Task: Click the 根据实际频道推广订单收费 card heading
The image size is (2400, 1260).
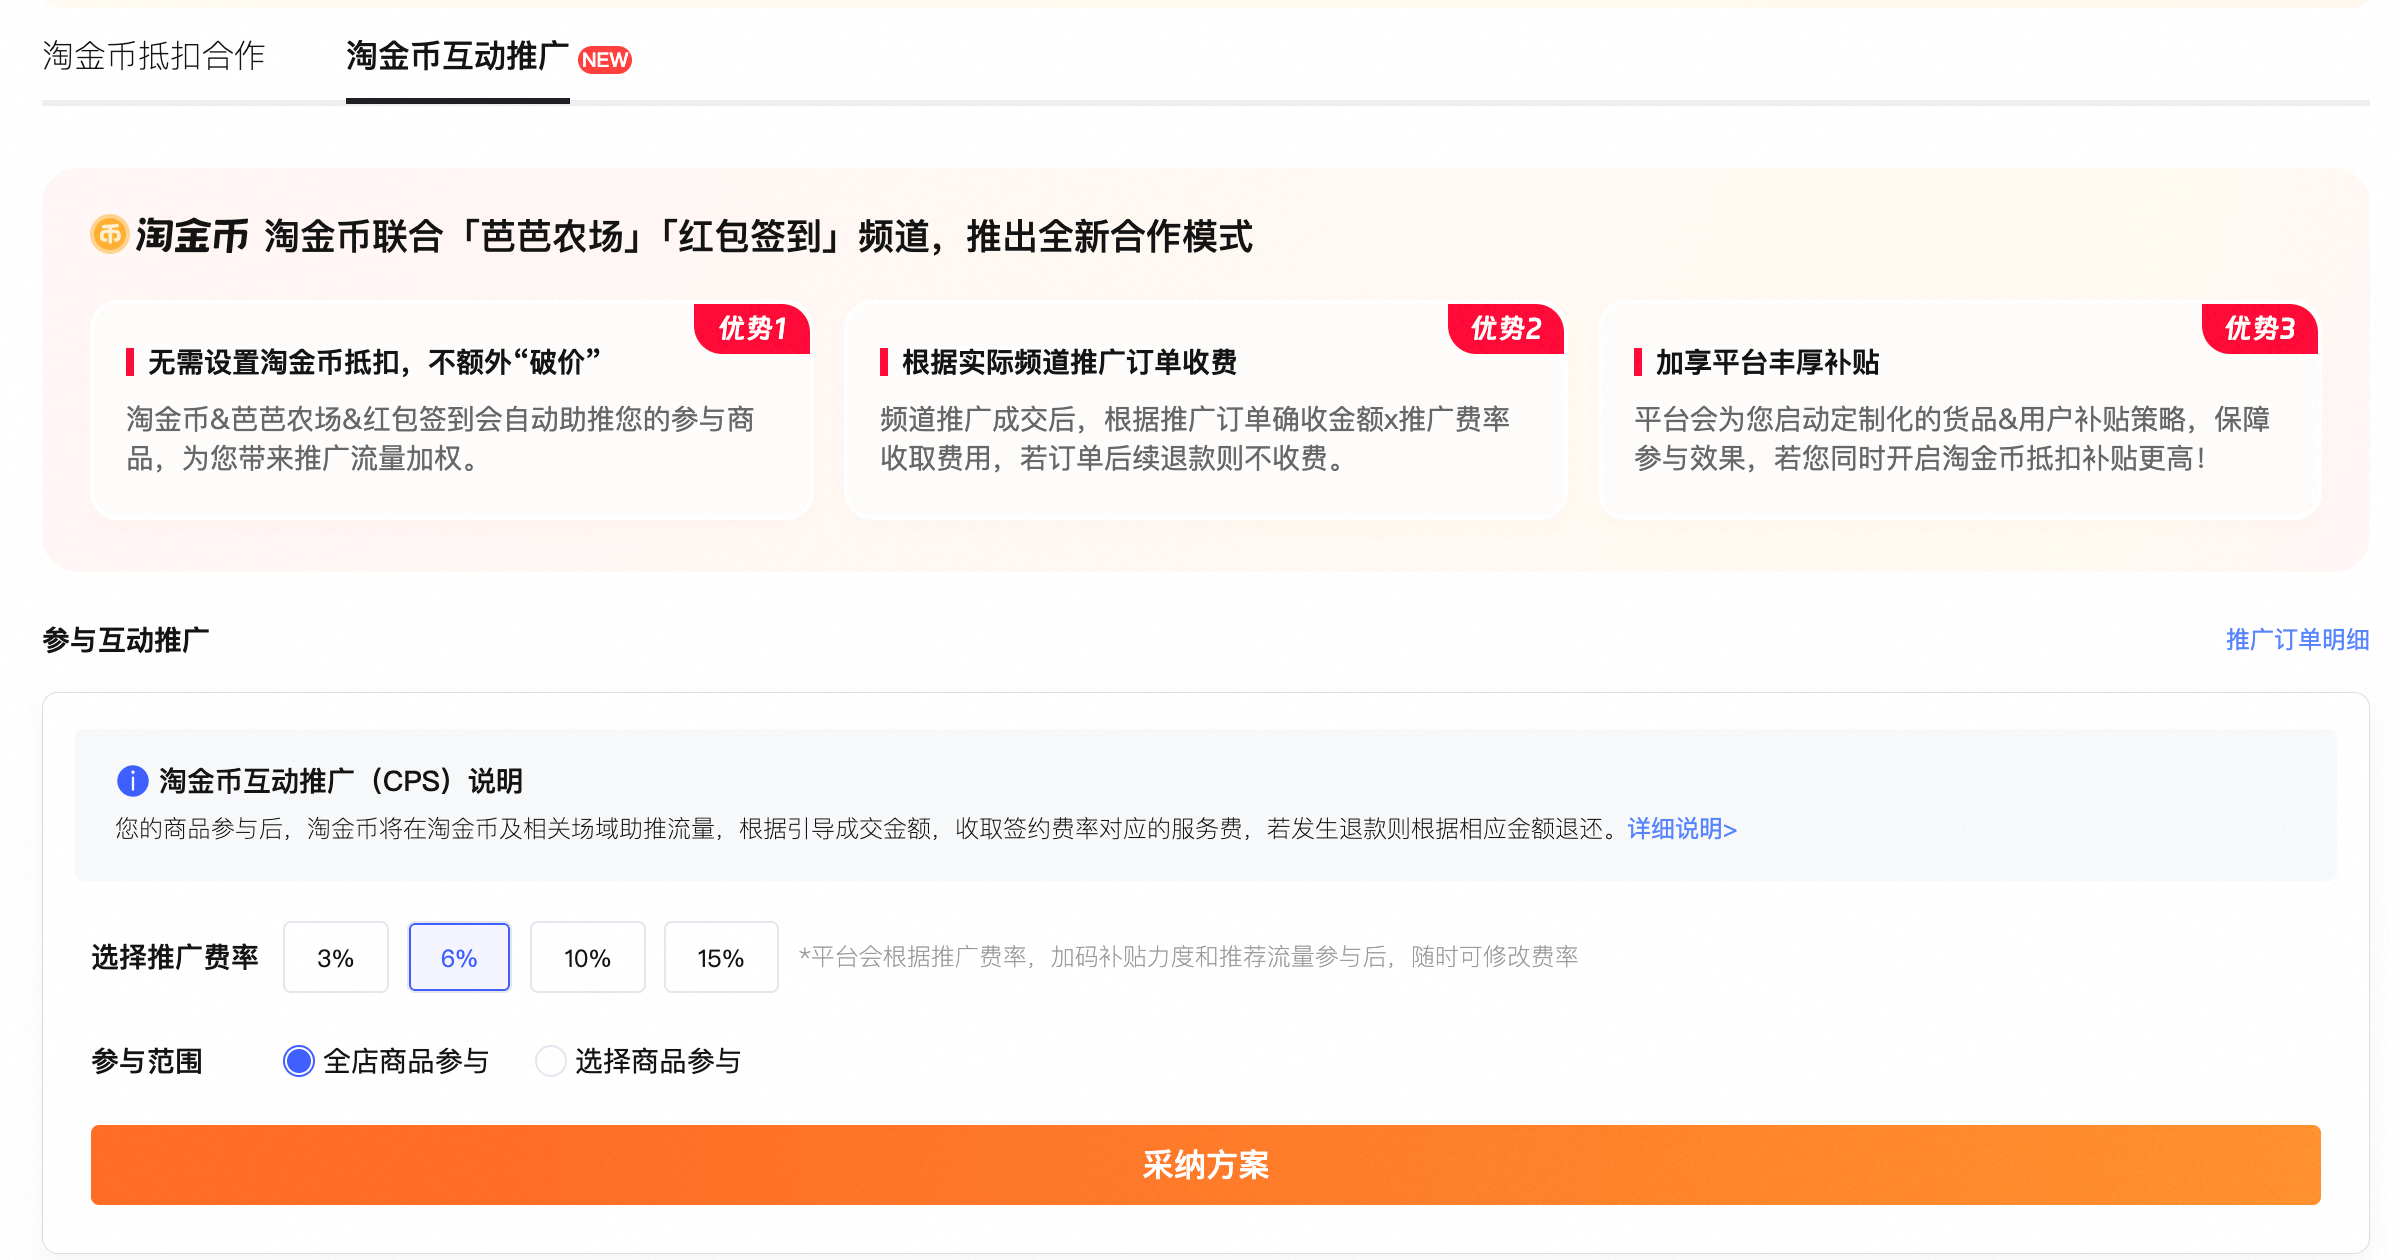Action: coord(1069,362)
